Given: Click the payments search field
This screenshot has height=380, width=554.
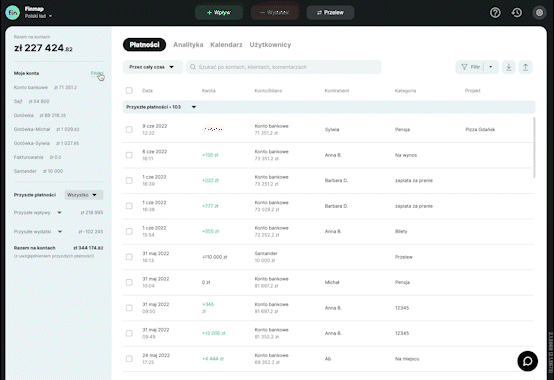Looking at the screenshot, I should tap(284, 67).
